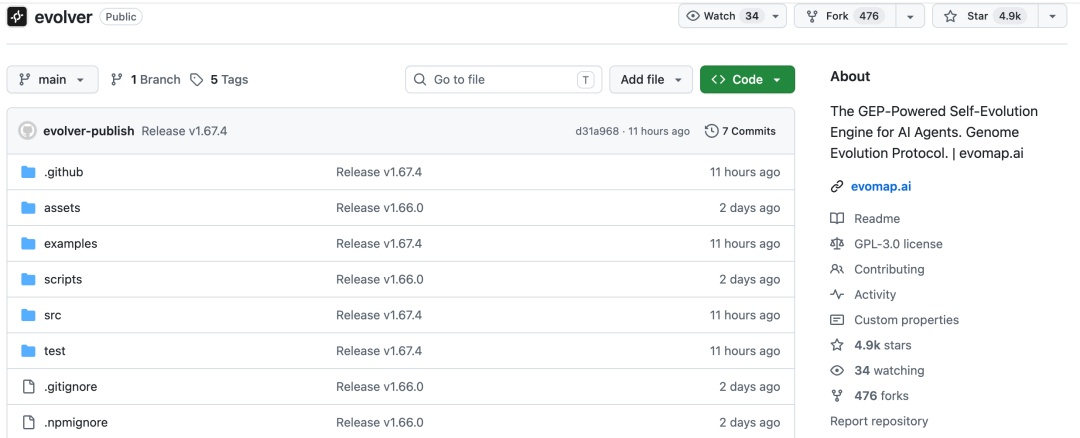Viewport: 1080px width, 438px height.
Task: Click the link icon beside evomap.ai
Action: tap(837, 186)
